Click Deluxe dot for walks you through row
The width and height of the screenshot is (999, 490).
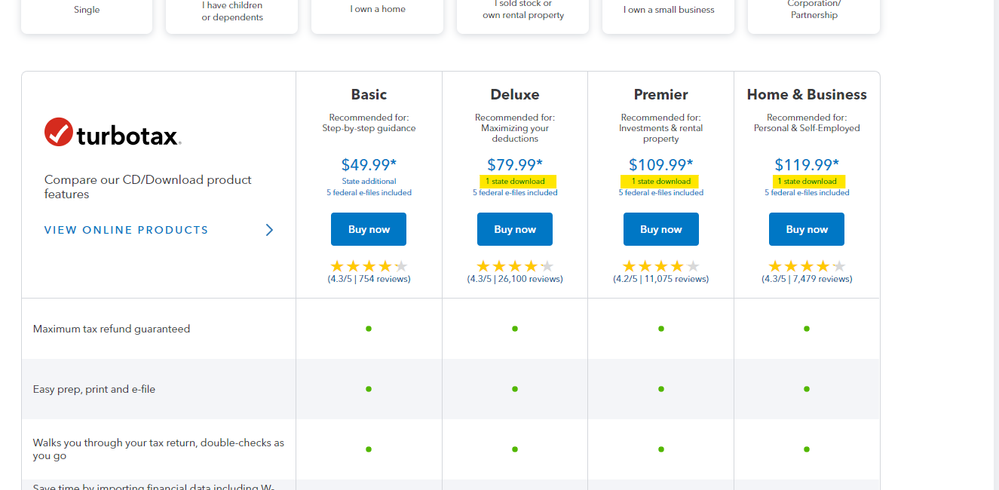point(515,449)
